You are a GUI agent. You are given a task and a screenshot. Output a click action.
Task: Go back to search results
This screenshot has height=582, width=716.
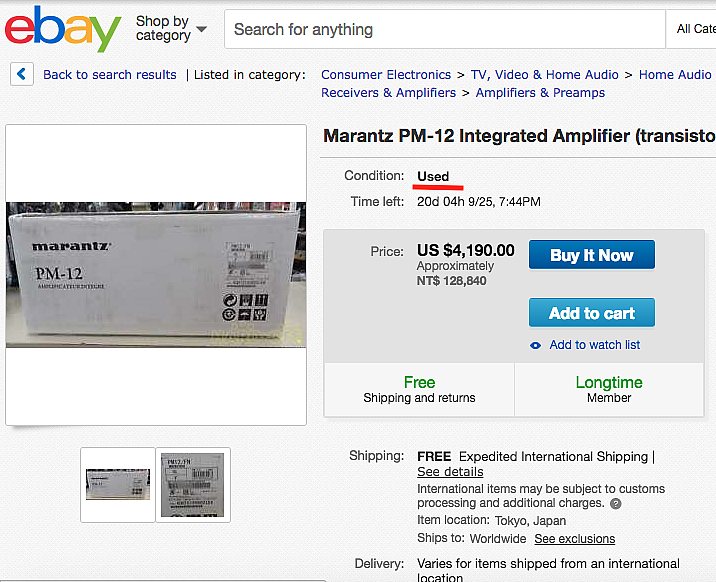pyautogui.click(x=110, y=74)
